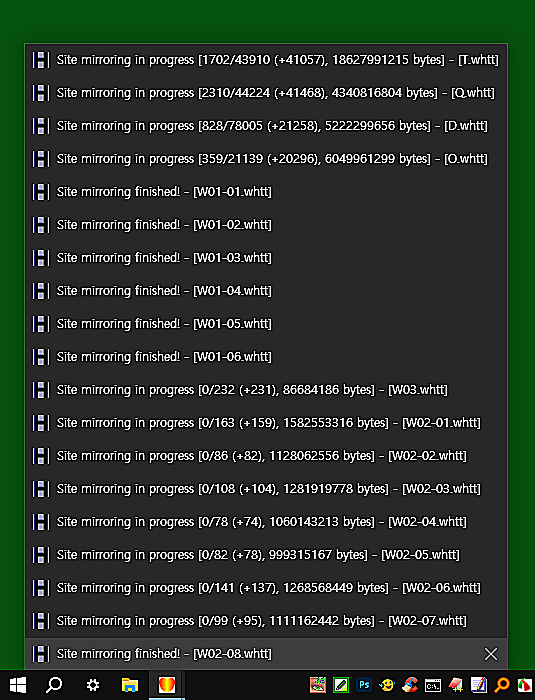Close the W02-08.whtt window with X
This screenshot has height=700, width=535.
click(491, 654)
